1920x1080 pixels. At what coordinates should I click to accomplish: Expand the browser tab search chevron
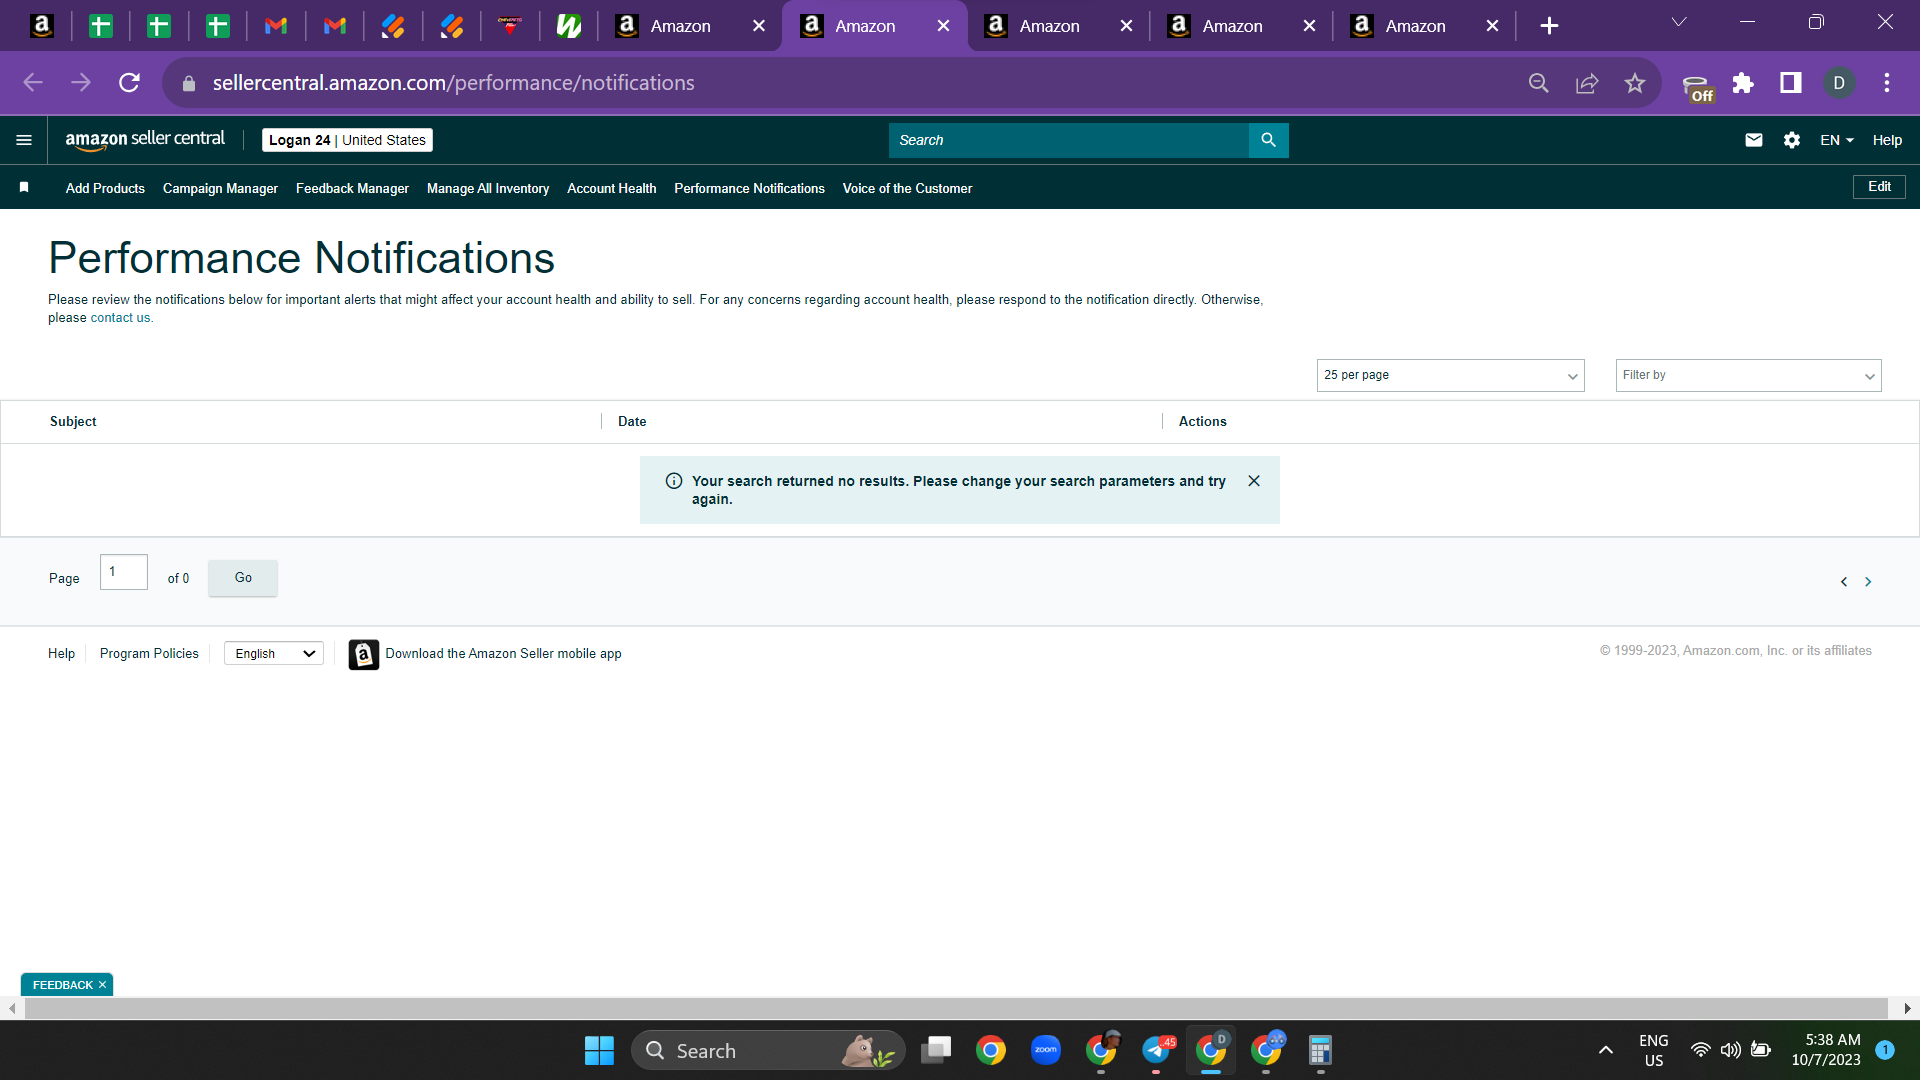click(1679, 22)
